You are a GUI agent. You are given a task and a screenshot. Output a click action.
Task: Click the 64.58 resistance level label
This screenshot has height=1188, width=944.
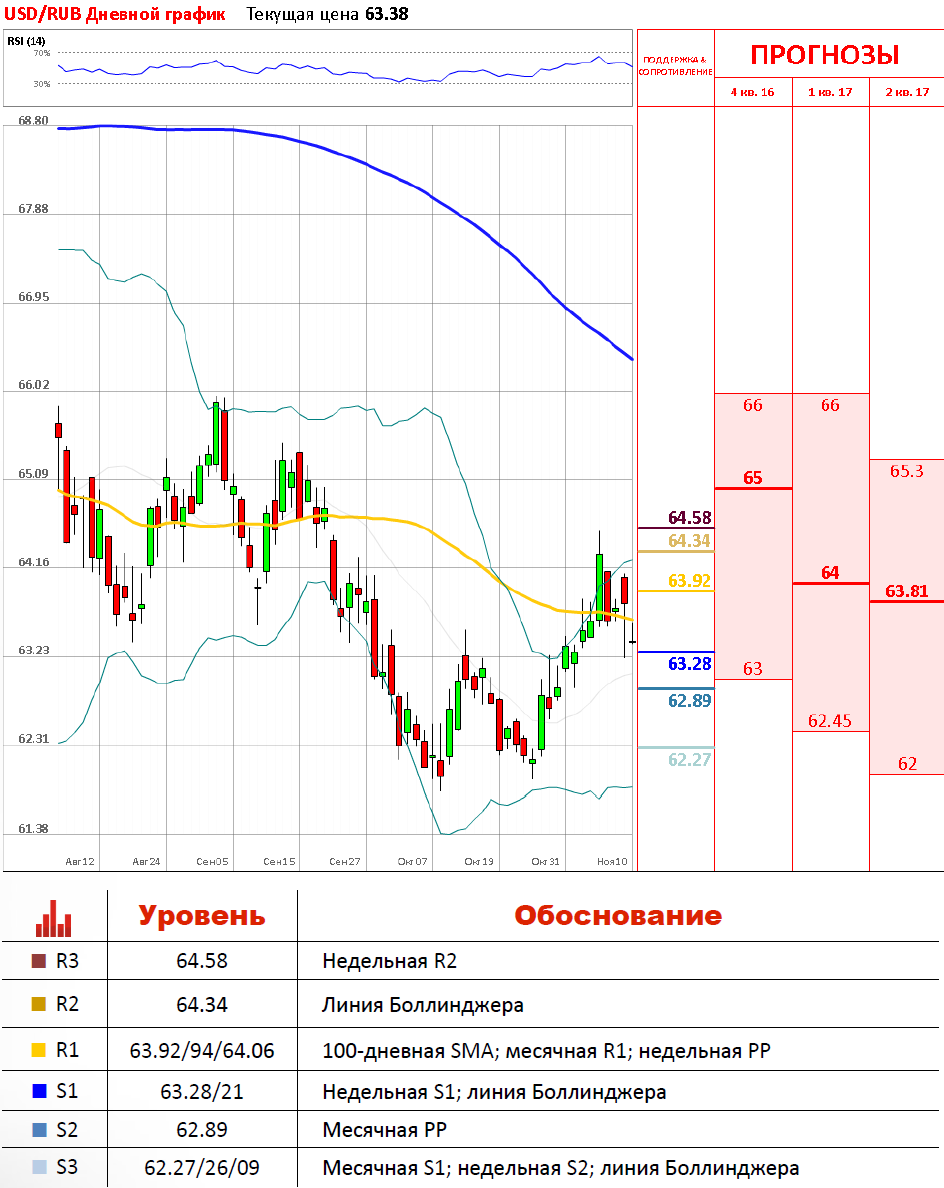[689, 518]
